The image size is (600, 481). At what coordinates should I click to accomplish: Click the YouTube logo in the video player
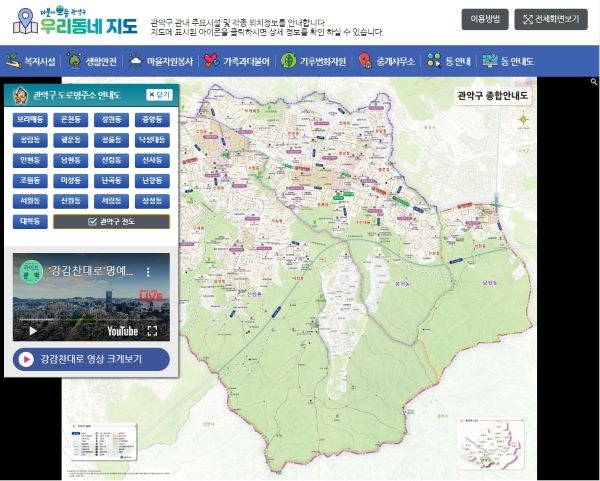(121, 331)
